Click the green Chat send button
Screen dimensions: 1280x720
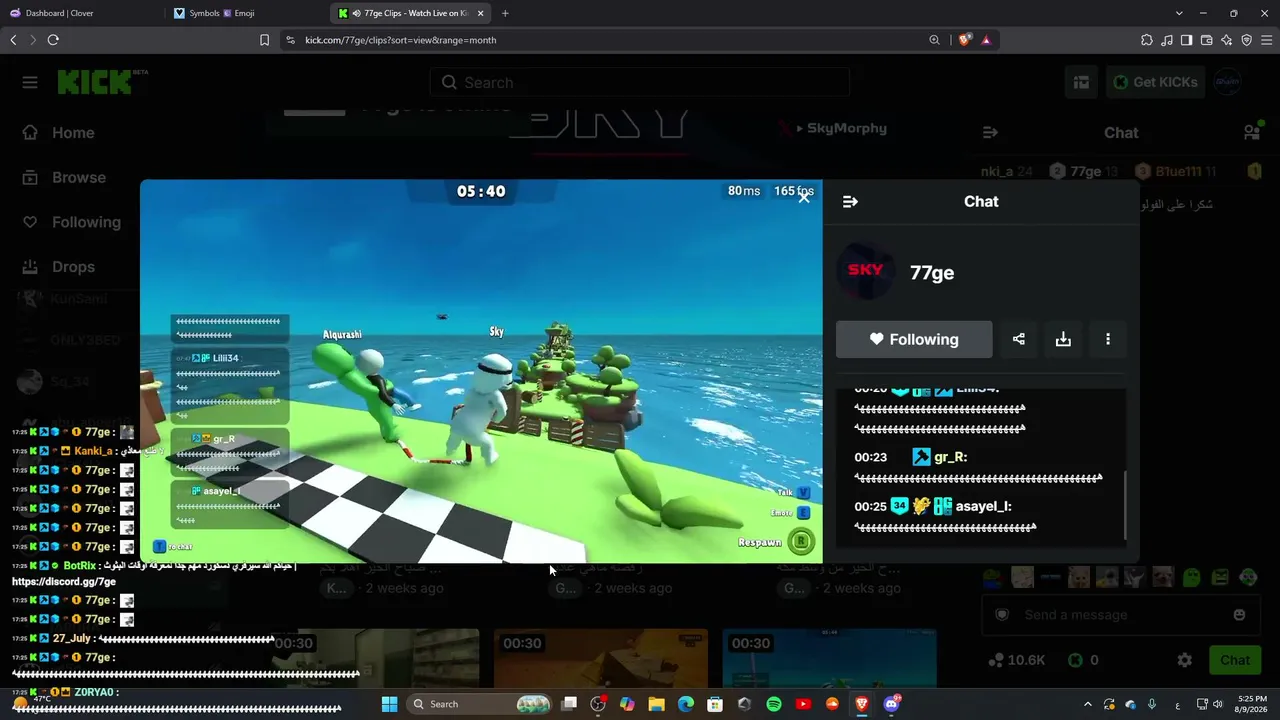coord(1235,660)
